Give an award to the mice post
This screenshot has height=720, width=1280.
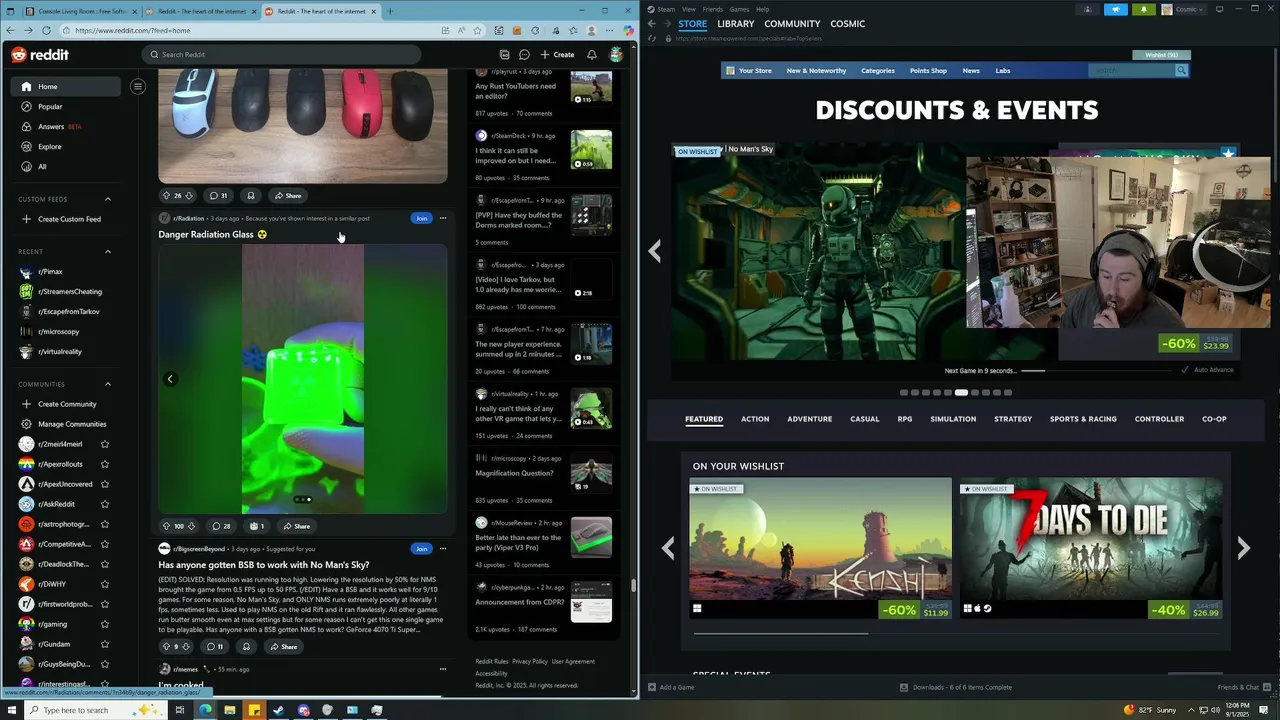(250, 196)
